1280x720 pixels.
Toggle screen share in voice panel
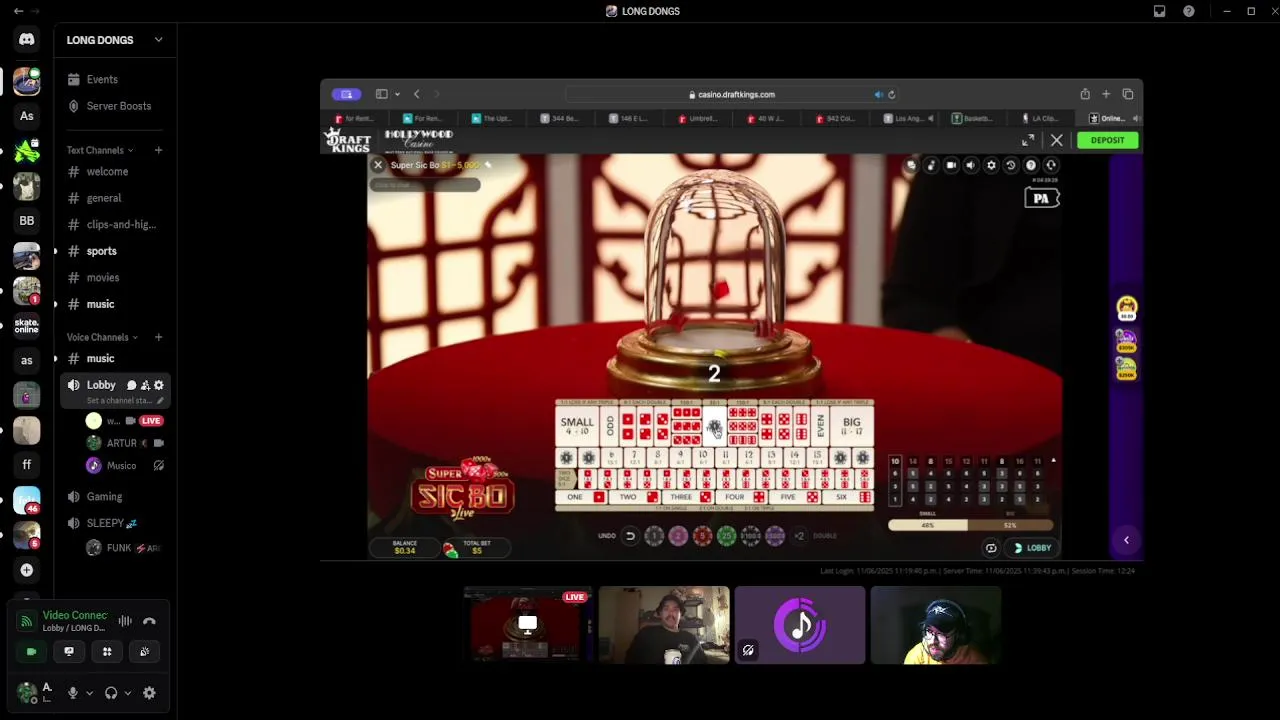click(69, 651)
